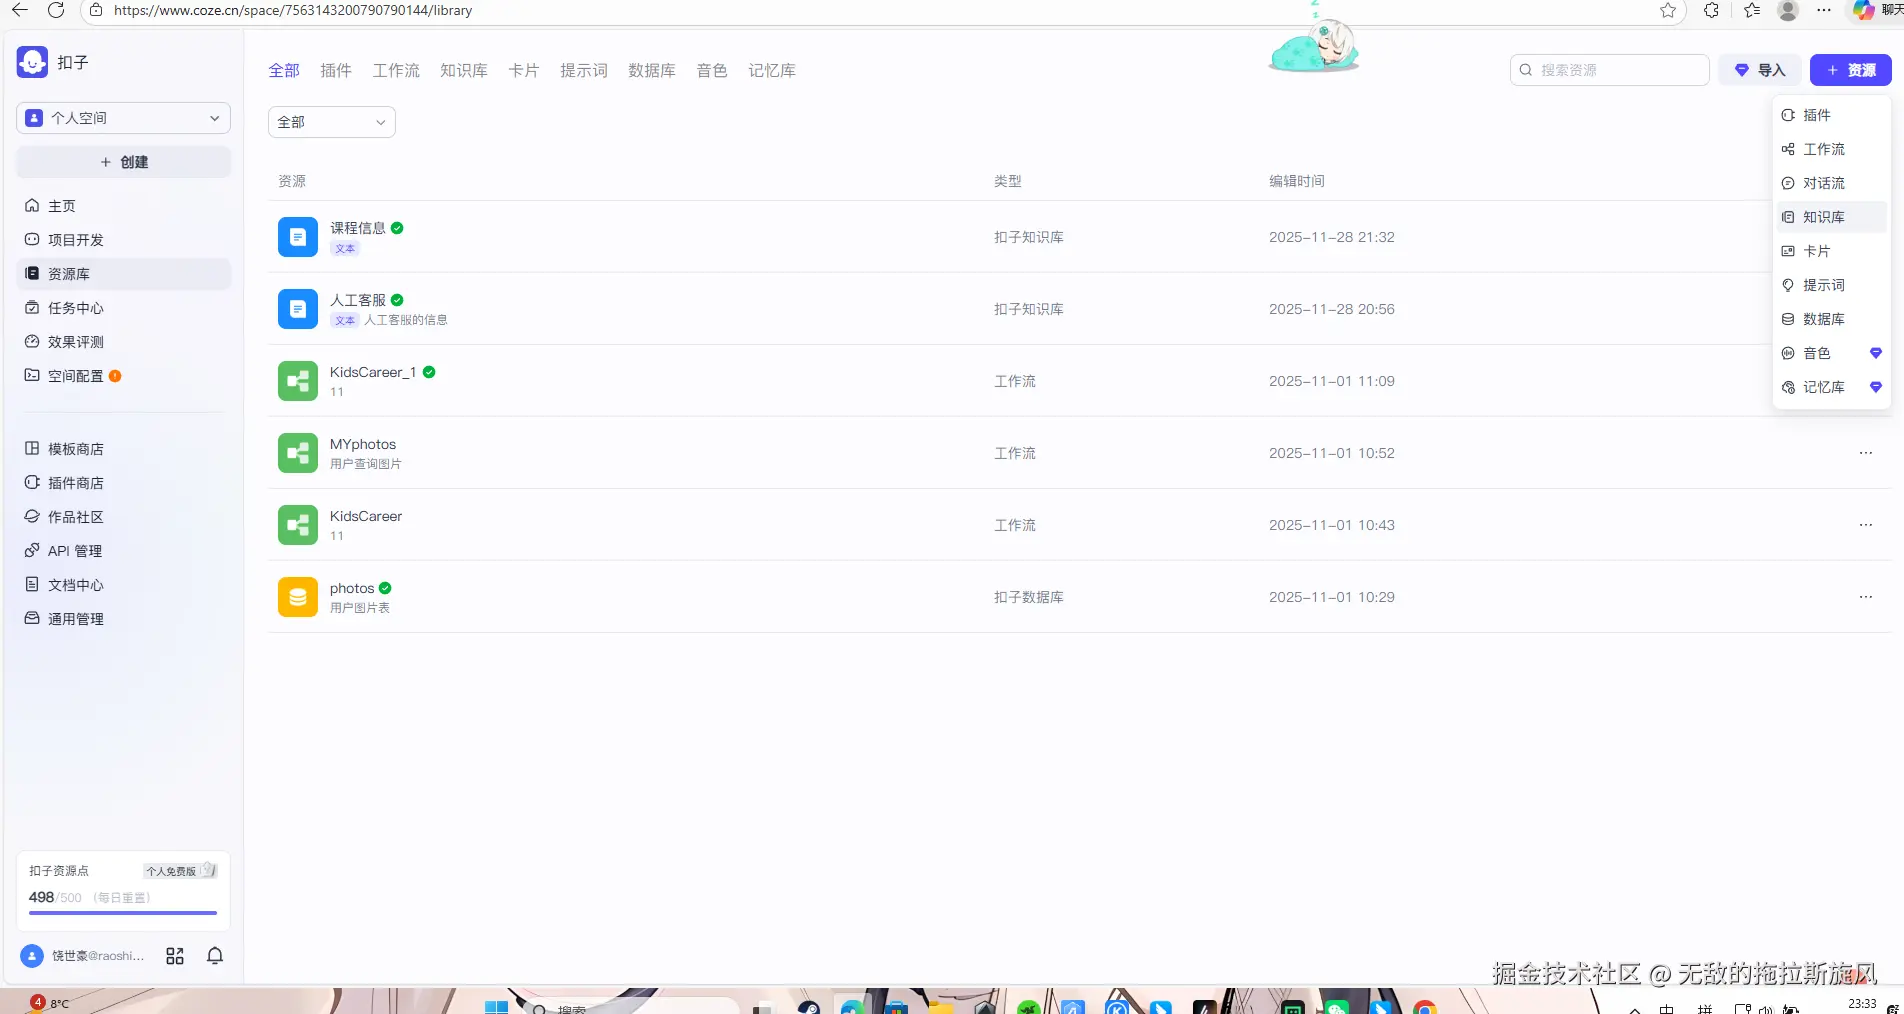Open notifications via the bell icon
The image size is (1904, 1014).
coord(215,956)
